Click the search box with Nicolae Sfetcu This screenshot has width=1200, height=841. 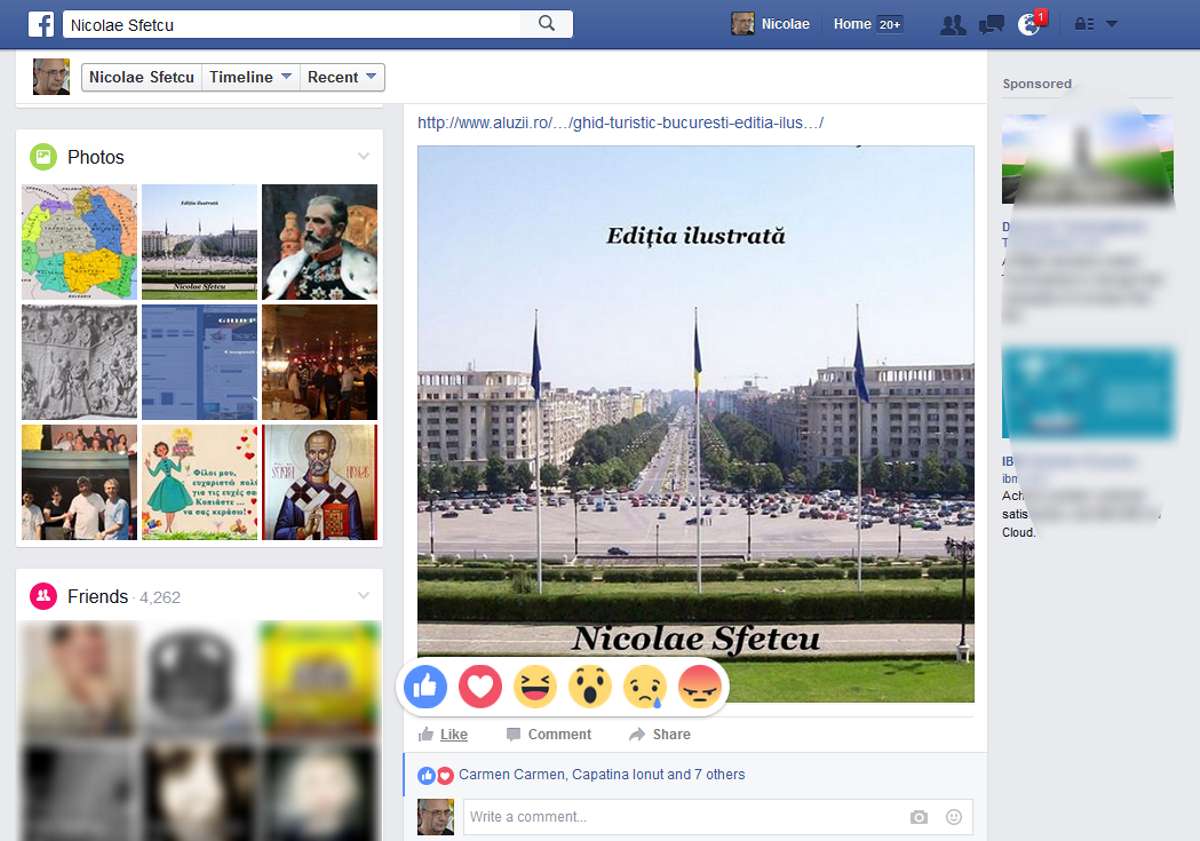tap(291, 24)
